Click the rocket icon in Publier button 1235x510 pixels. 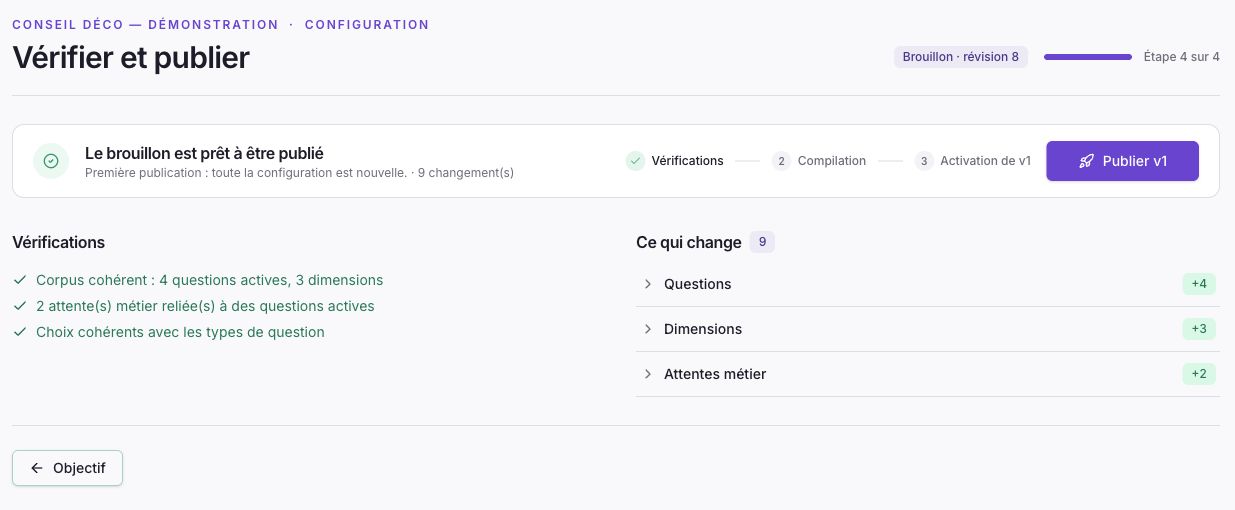[x=1087, y=161]
